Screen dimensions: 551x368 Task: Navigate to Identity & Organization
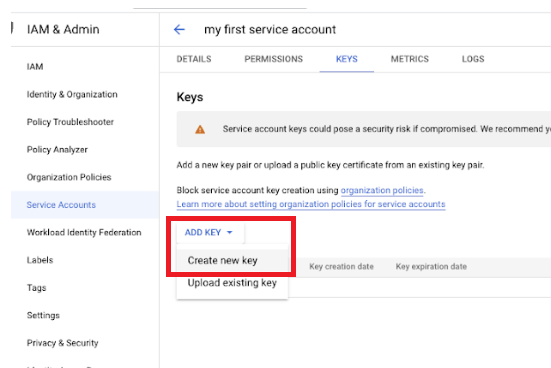(x=72, y=95)
